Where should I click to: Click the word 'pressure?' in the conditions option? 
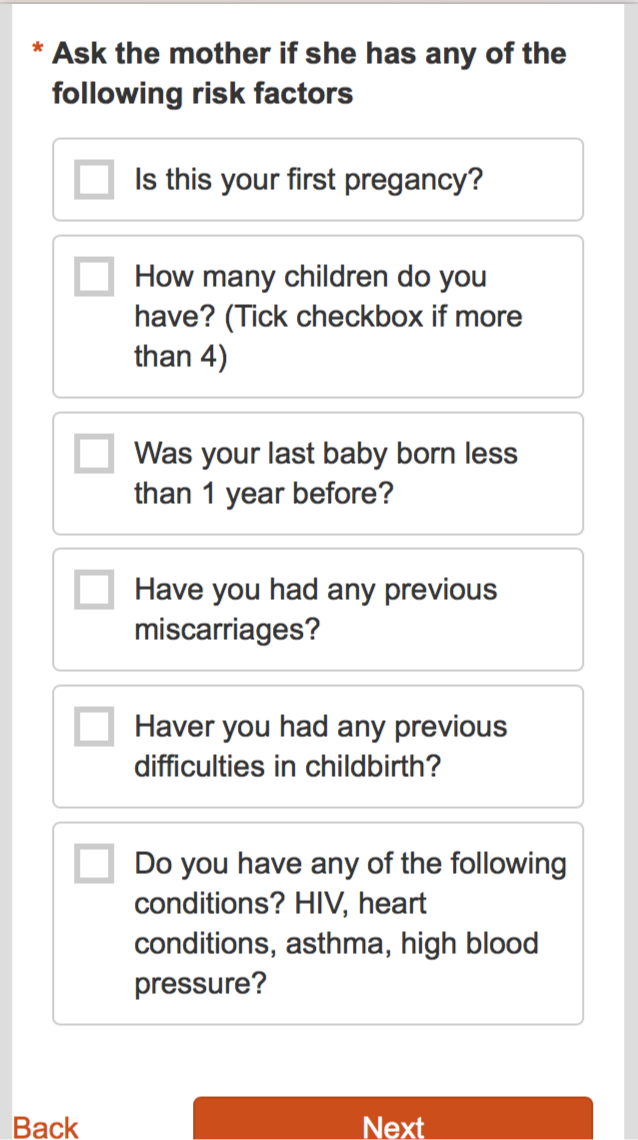coord(200,984)
